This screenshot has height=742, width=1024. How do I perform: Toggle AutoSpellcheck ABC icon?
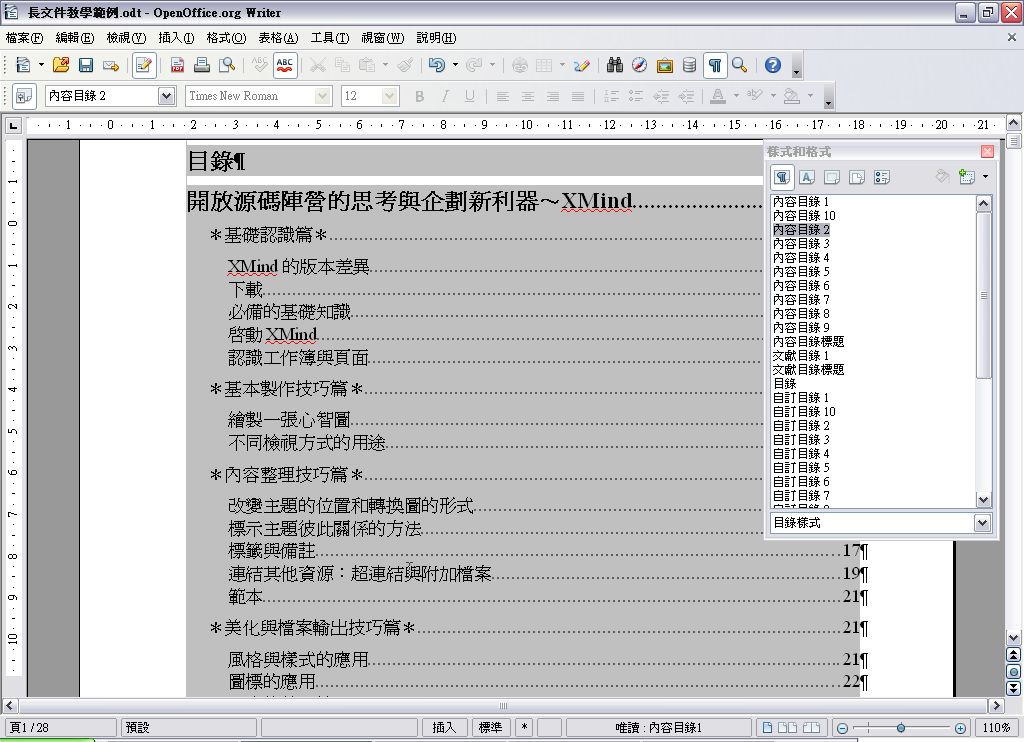coord(285,65)
